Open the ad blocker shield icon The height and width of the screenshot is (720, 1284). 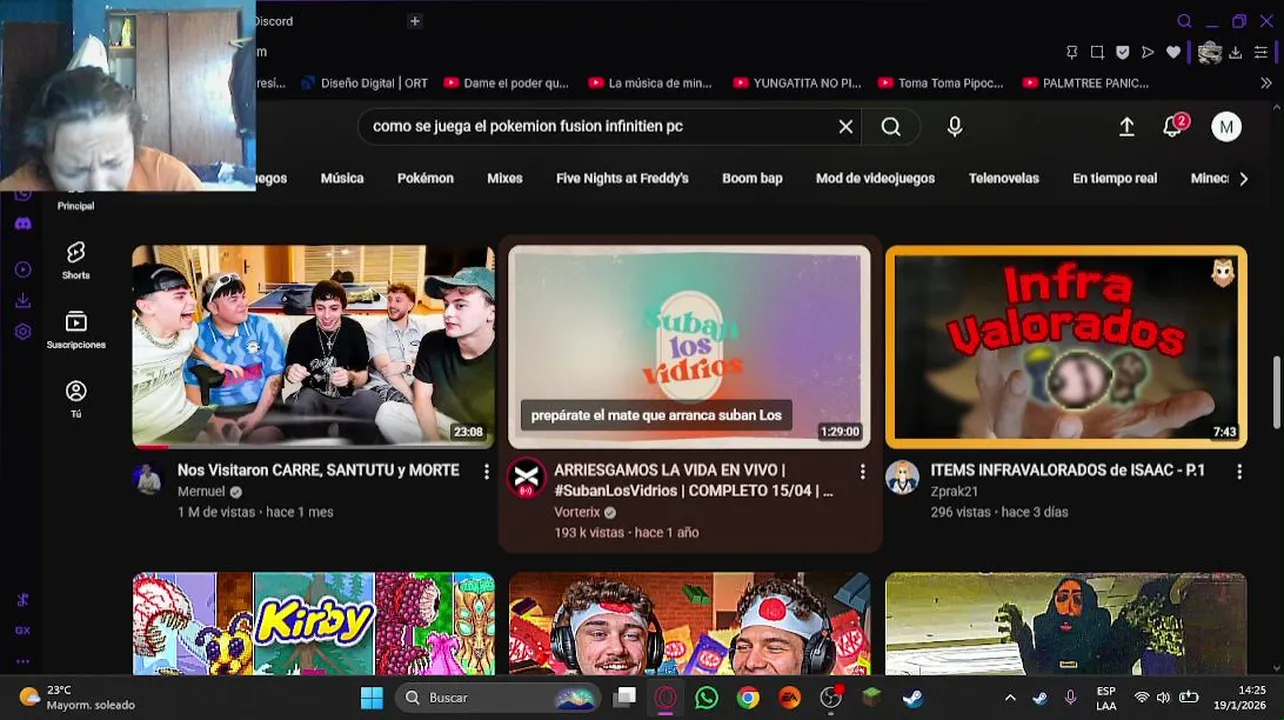(1122, 52)
